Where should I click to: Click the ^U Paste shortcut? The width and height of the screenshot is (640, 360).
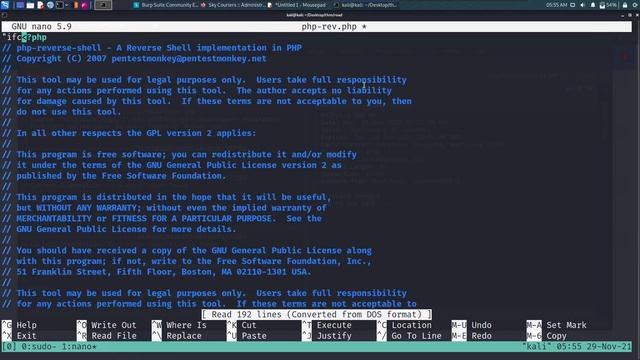(247, 336)
